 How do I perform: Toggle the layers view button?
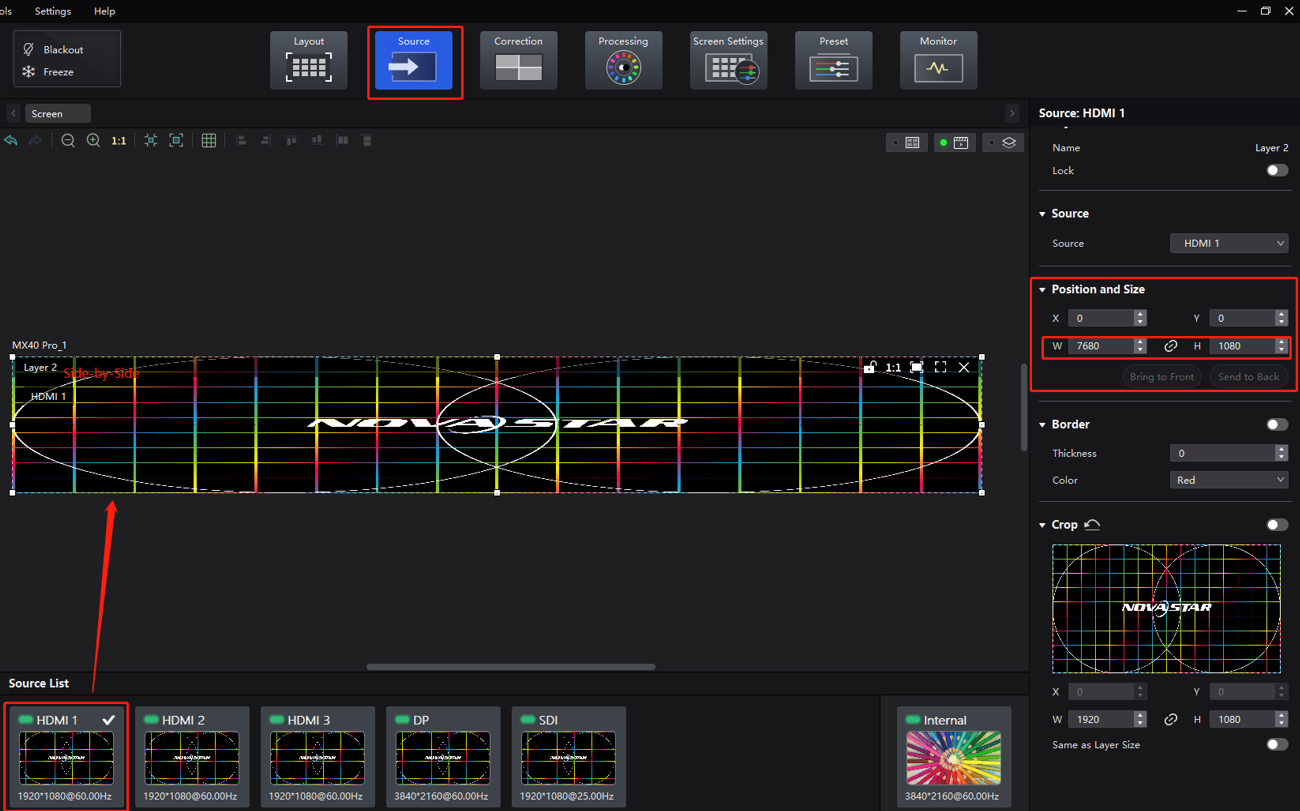tap(1003, 143)
